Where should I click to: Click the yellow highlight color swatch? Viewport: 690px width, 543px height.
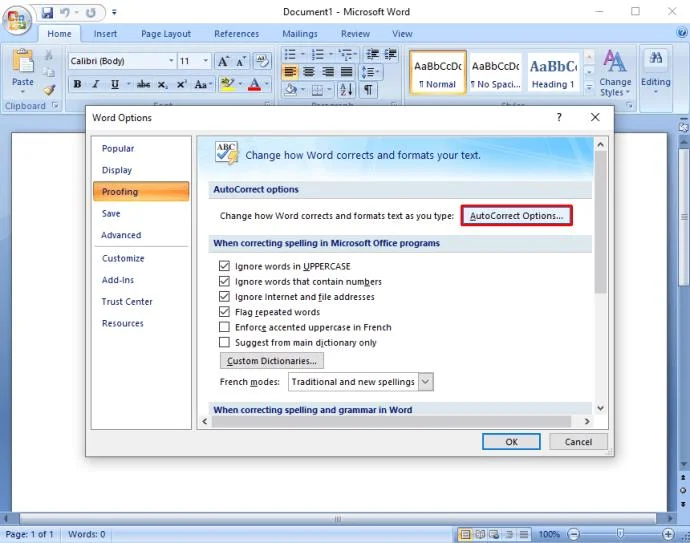pos(228,84)
